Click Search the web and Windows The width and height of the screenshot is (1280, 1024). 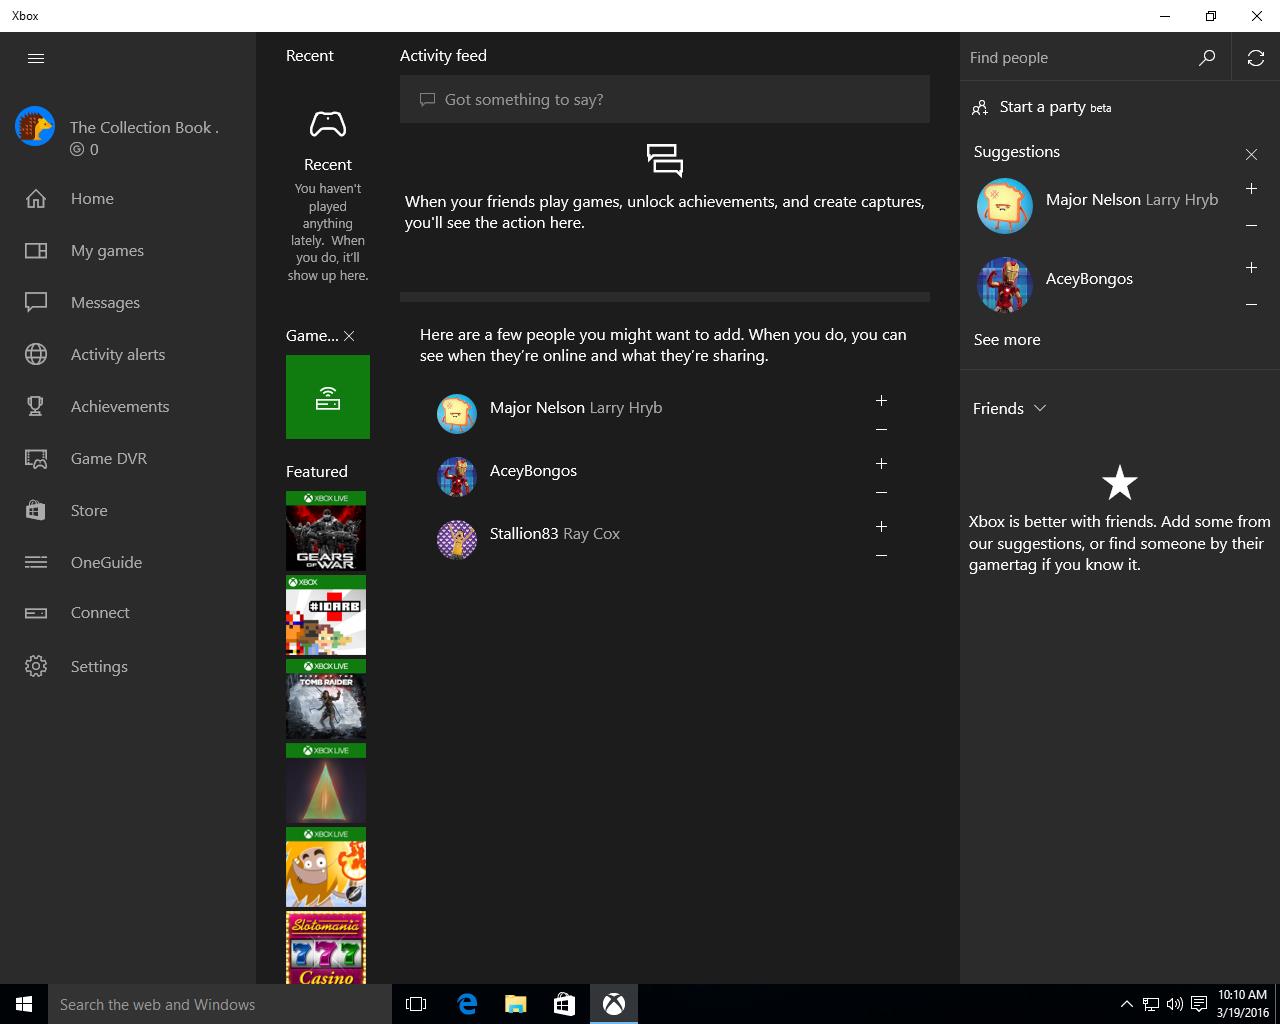(220, 1004)
